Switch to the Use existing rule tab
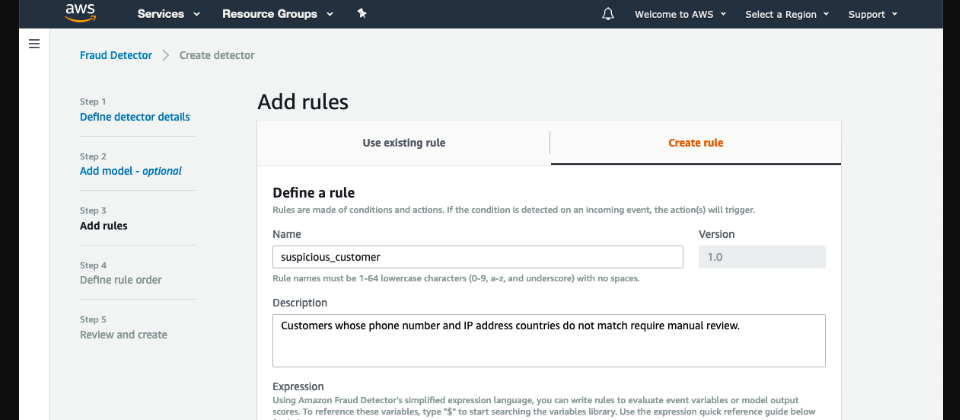The image size is (960, 420). point(403,143)
